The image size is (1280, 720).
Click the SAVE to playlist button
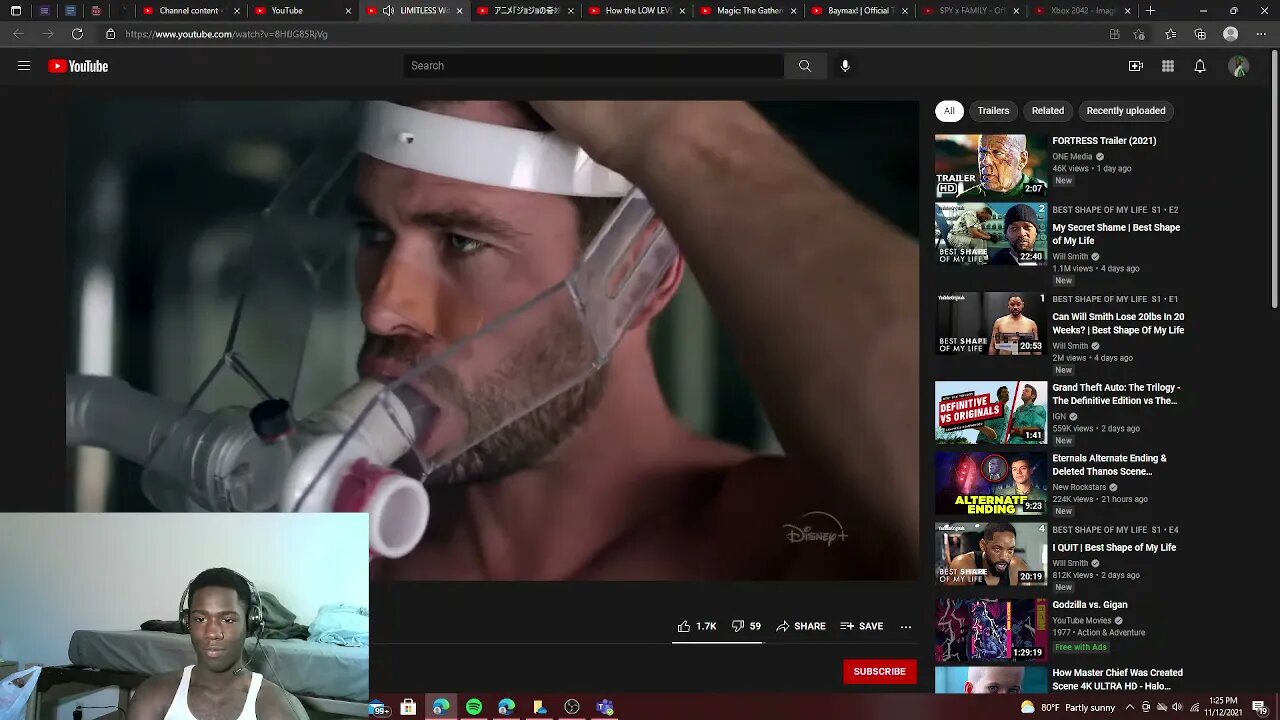click(x=862, y=626)
